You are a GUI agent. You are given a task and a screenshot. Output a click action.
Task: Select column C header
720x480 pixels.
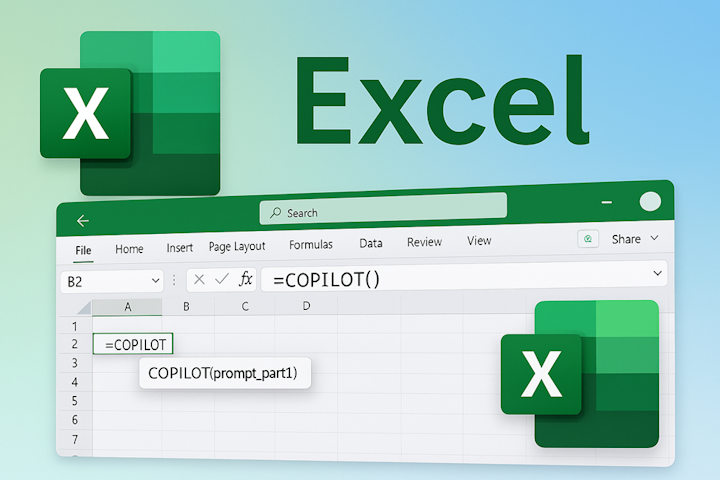(245, 306)
